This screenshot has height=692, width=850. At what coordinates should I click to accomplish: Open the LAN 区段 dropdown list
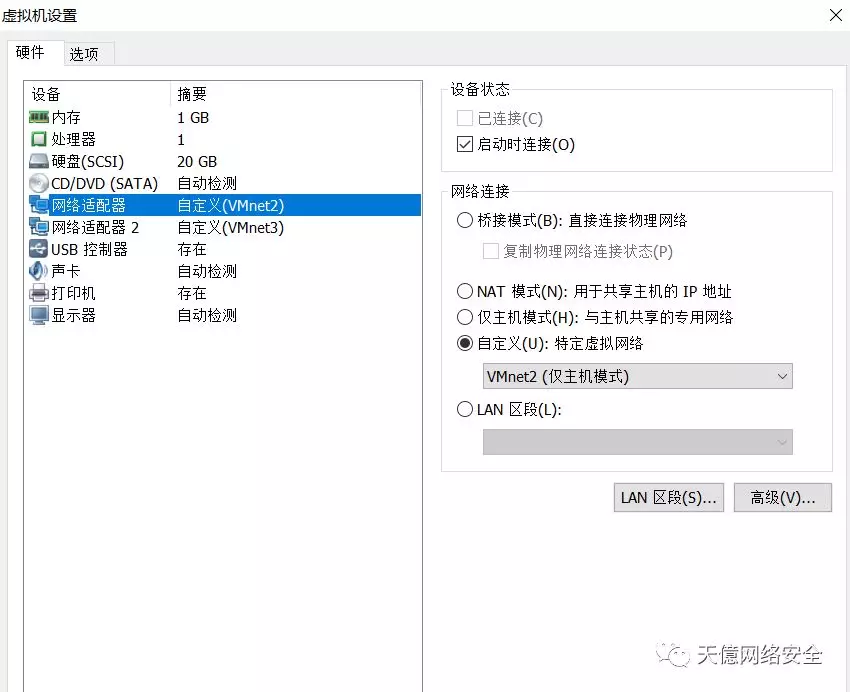[638, 442]
